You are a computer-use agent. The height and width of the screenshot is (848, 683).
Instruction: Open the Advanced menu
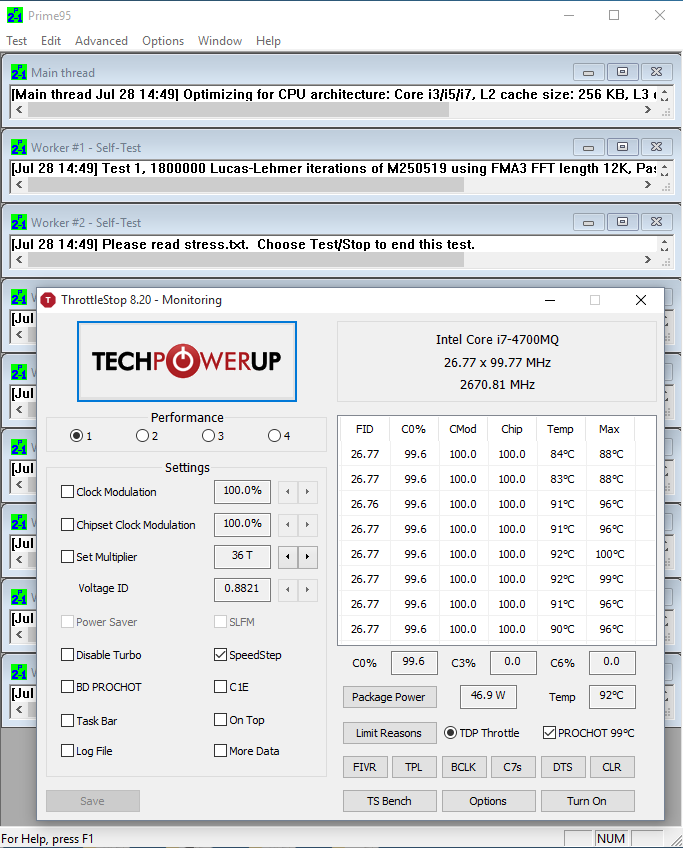pos(101,41)
